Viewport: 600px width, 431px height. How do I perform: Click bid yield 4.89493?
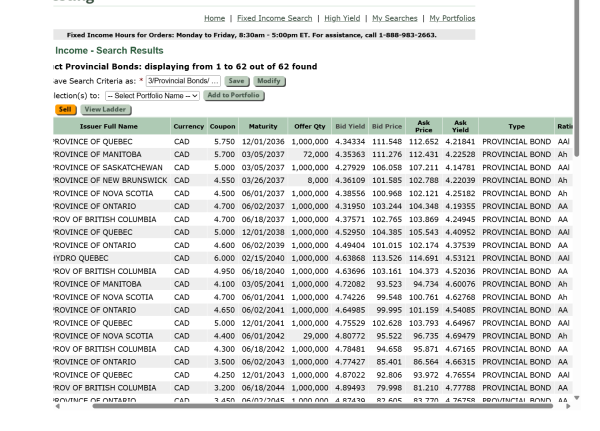[x=350, y=388]
